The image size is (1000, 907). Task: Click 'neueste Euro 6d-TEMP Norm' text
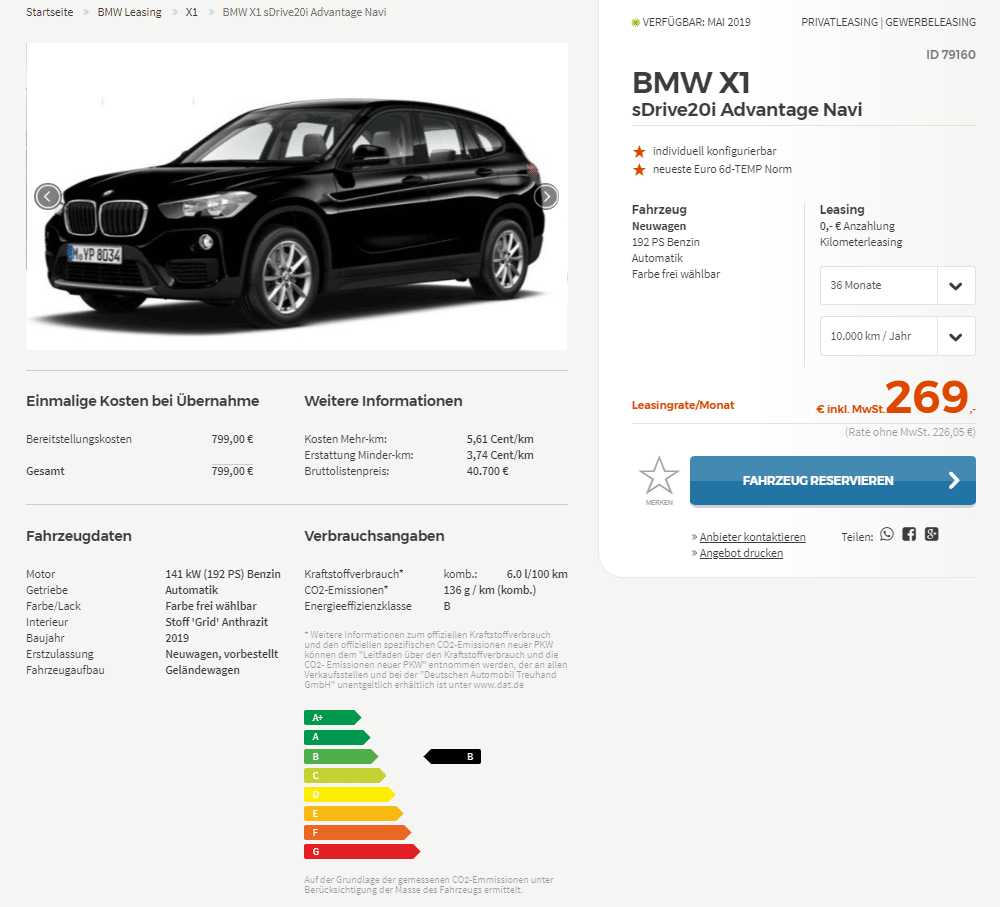click(722, 169)
